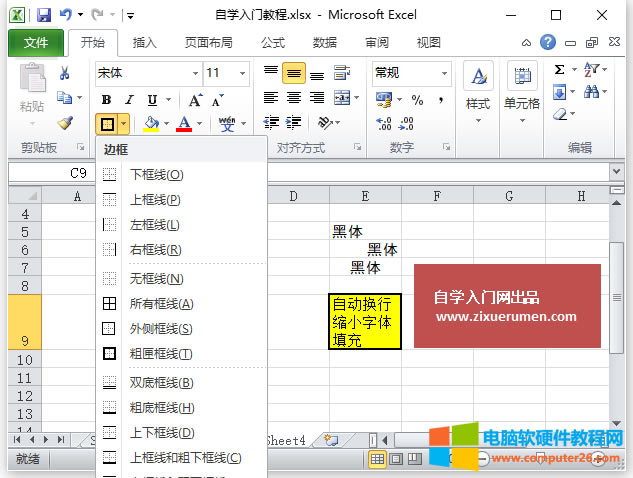This screenshot has height=478, width=633.
Task: Click the Increase Indent icon
Action: pos(293,122)
